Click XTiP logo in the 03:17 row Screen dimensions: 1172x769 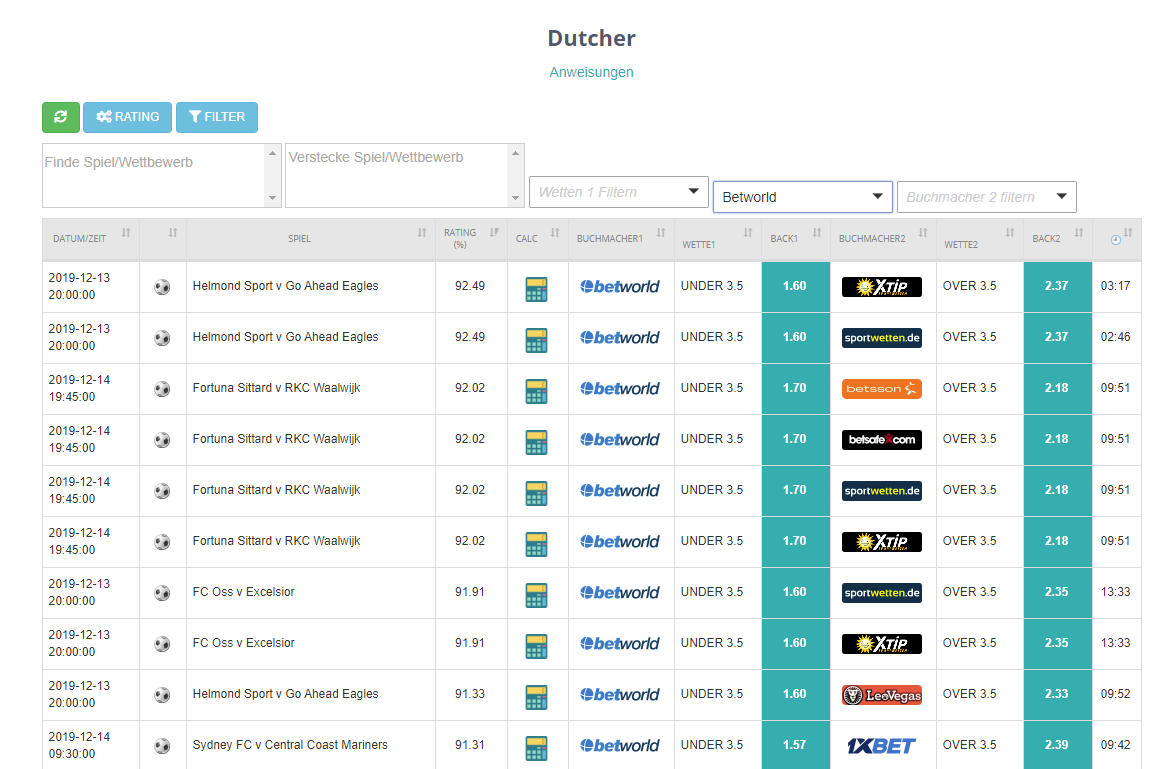point(881,287)
